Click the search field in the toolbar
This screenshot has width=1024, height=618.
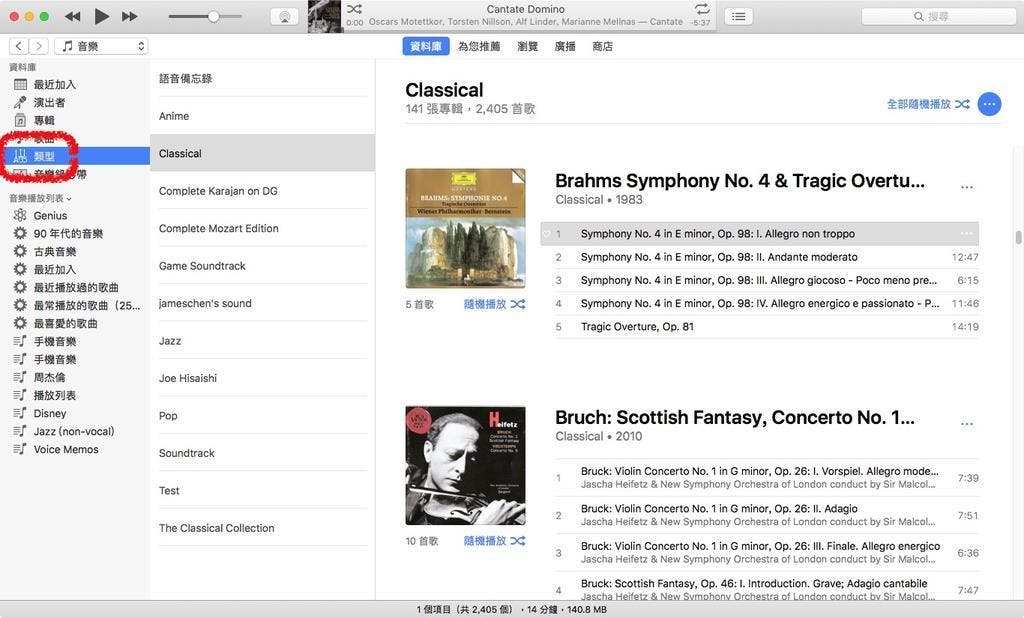point(938,16)
